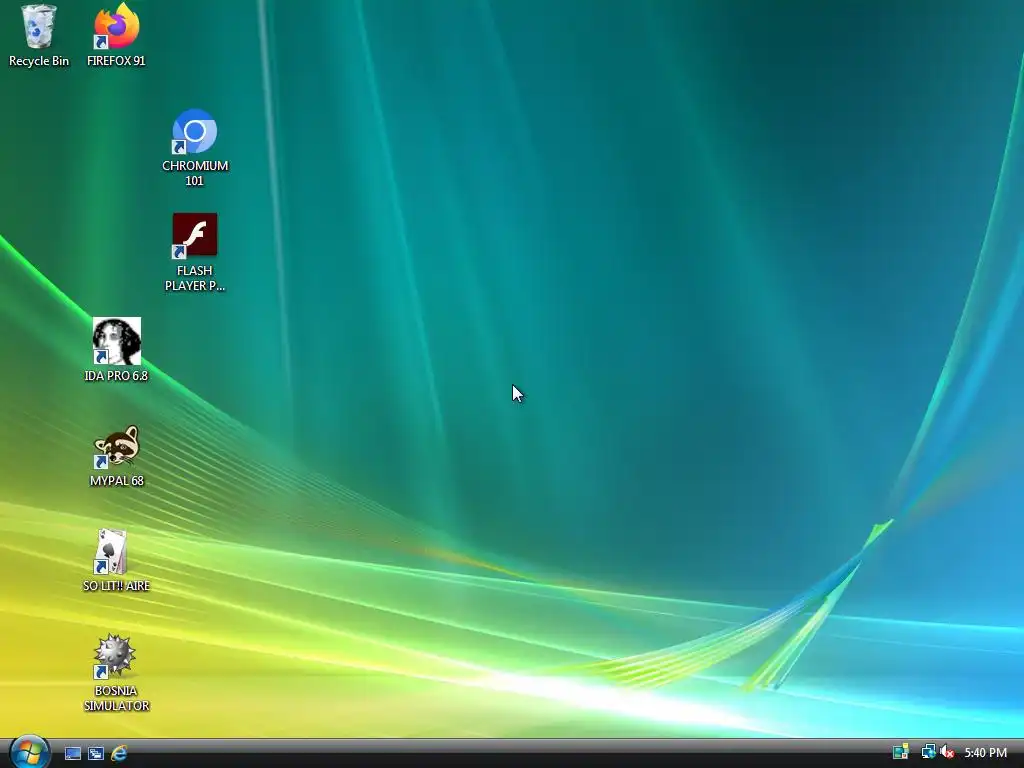Click the muted volume tray icon

pos(947,752)
